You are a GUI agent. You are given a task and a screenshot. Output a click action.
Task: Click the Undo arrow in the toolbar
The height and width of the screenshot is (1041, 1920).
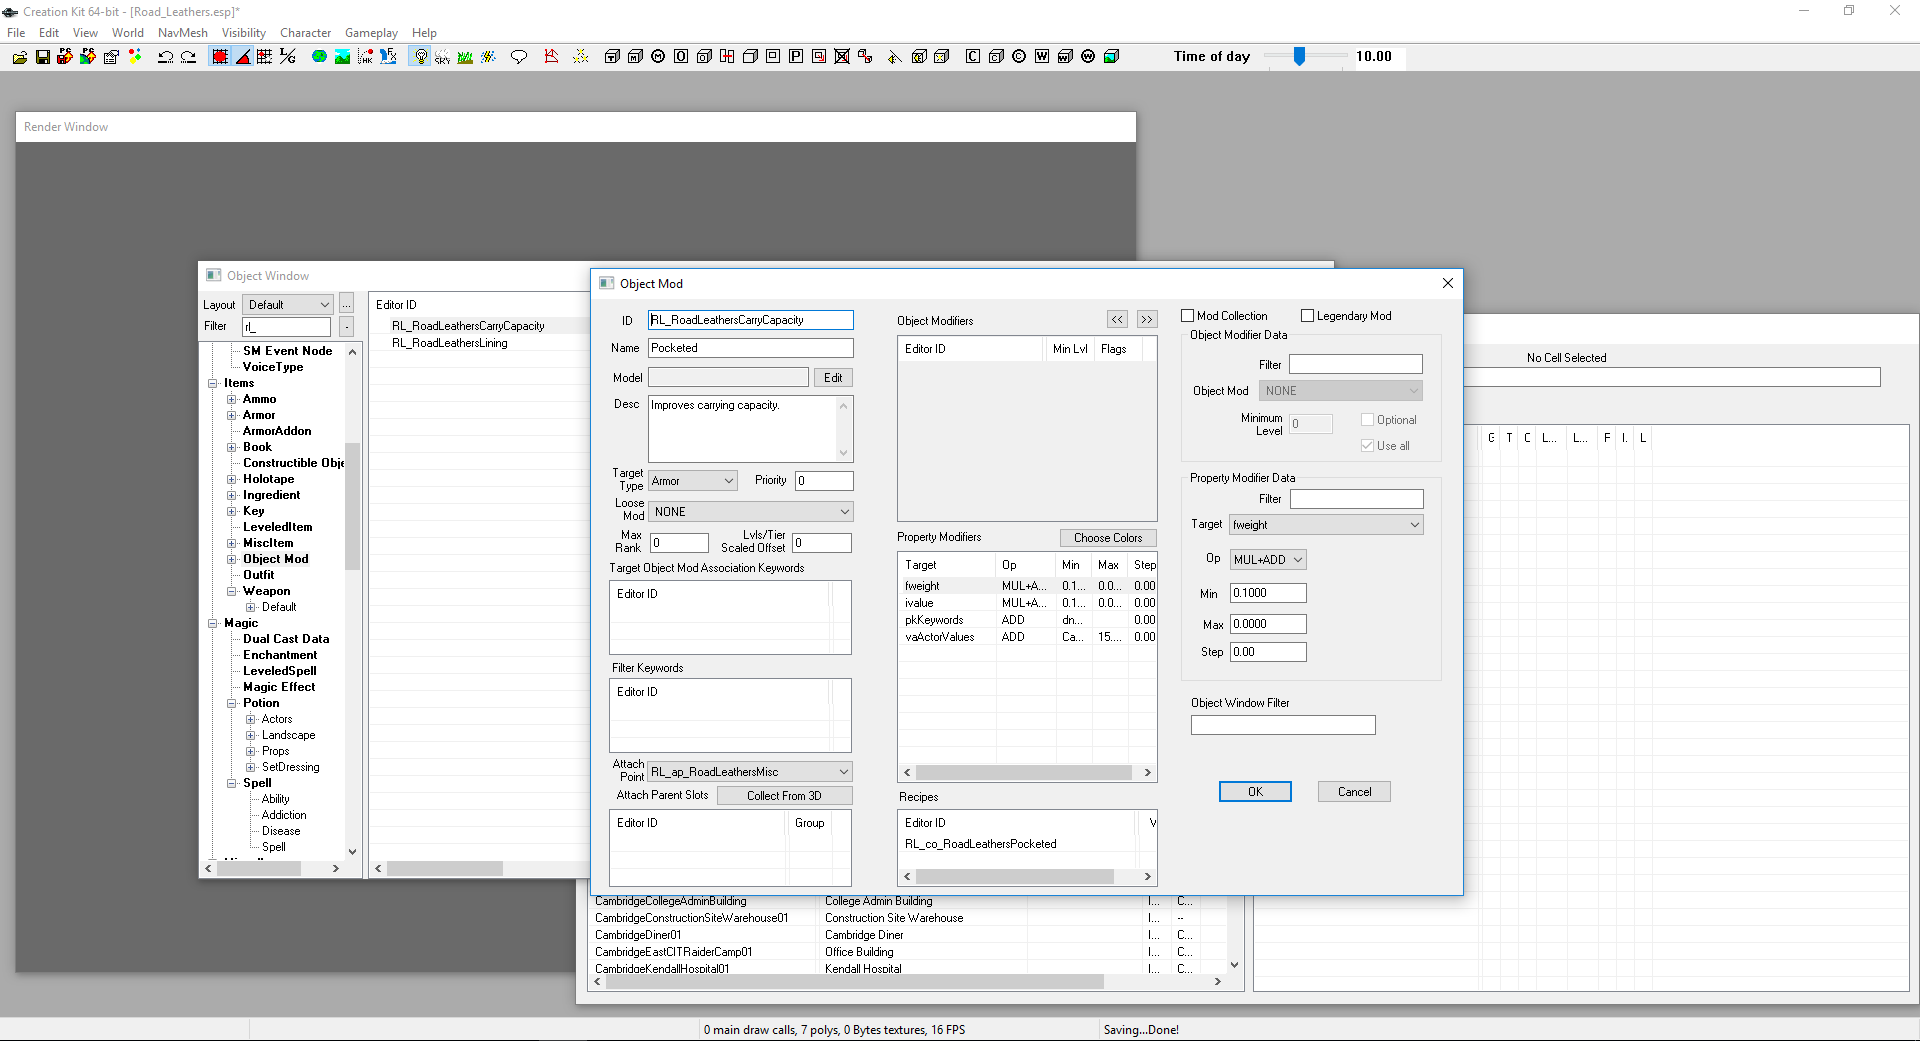click(x=165, y=57)
